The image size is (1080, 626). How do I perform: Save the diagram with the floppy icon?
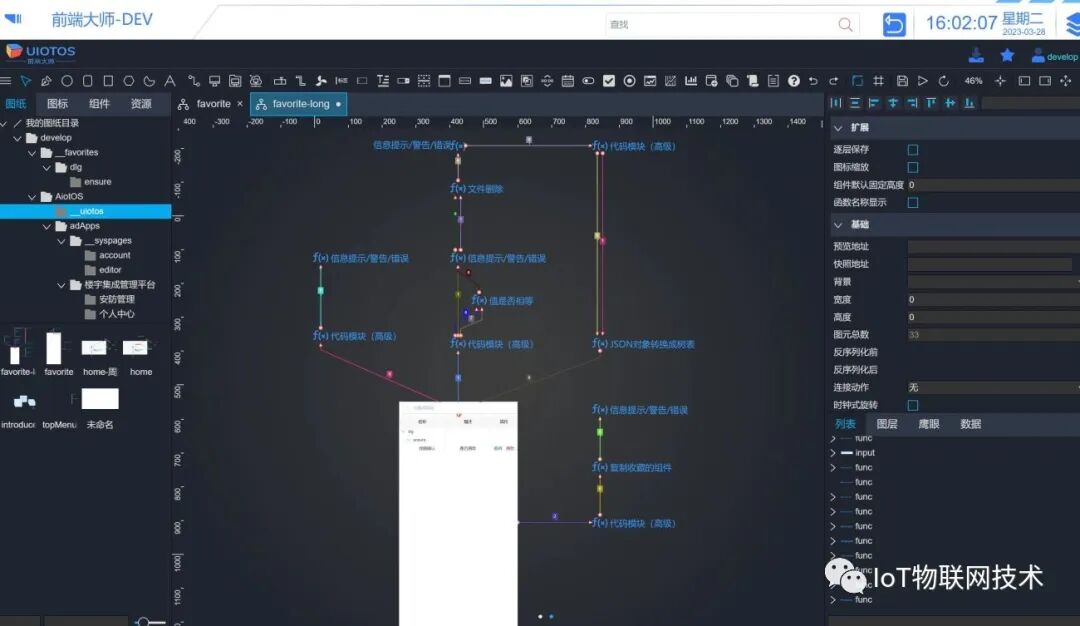pyautogui.click(x=902, y=81)
